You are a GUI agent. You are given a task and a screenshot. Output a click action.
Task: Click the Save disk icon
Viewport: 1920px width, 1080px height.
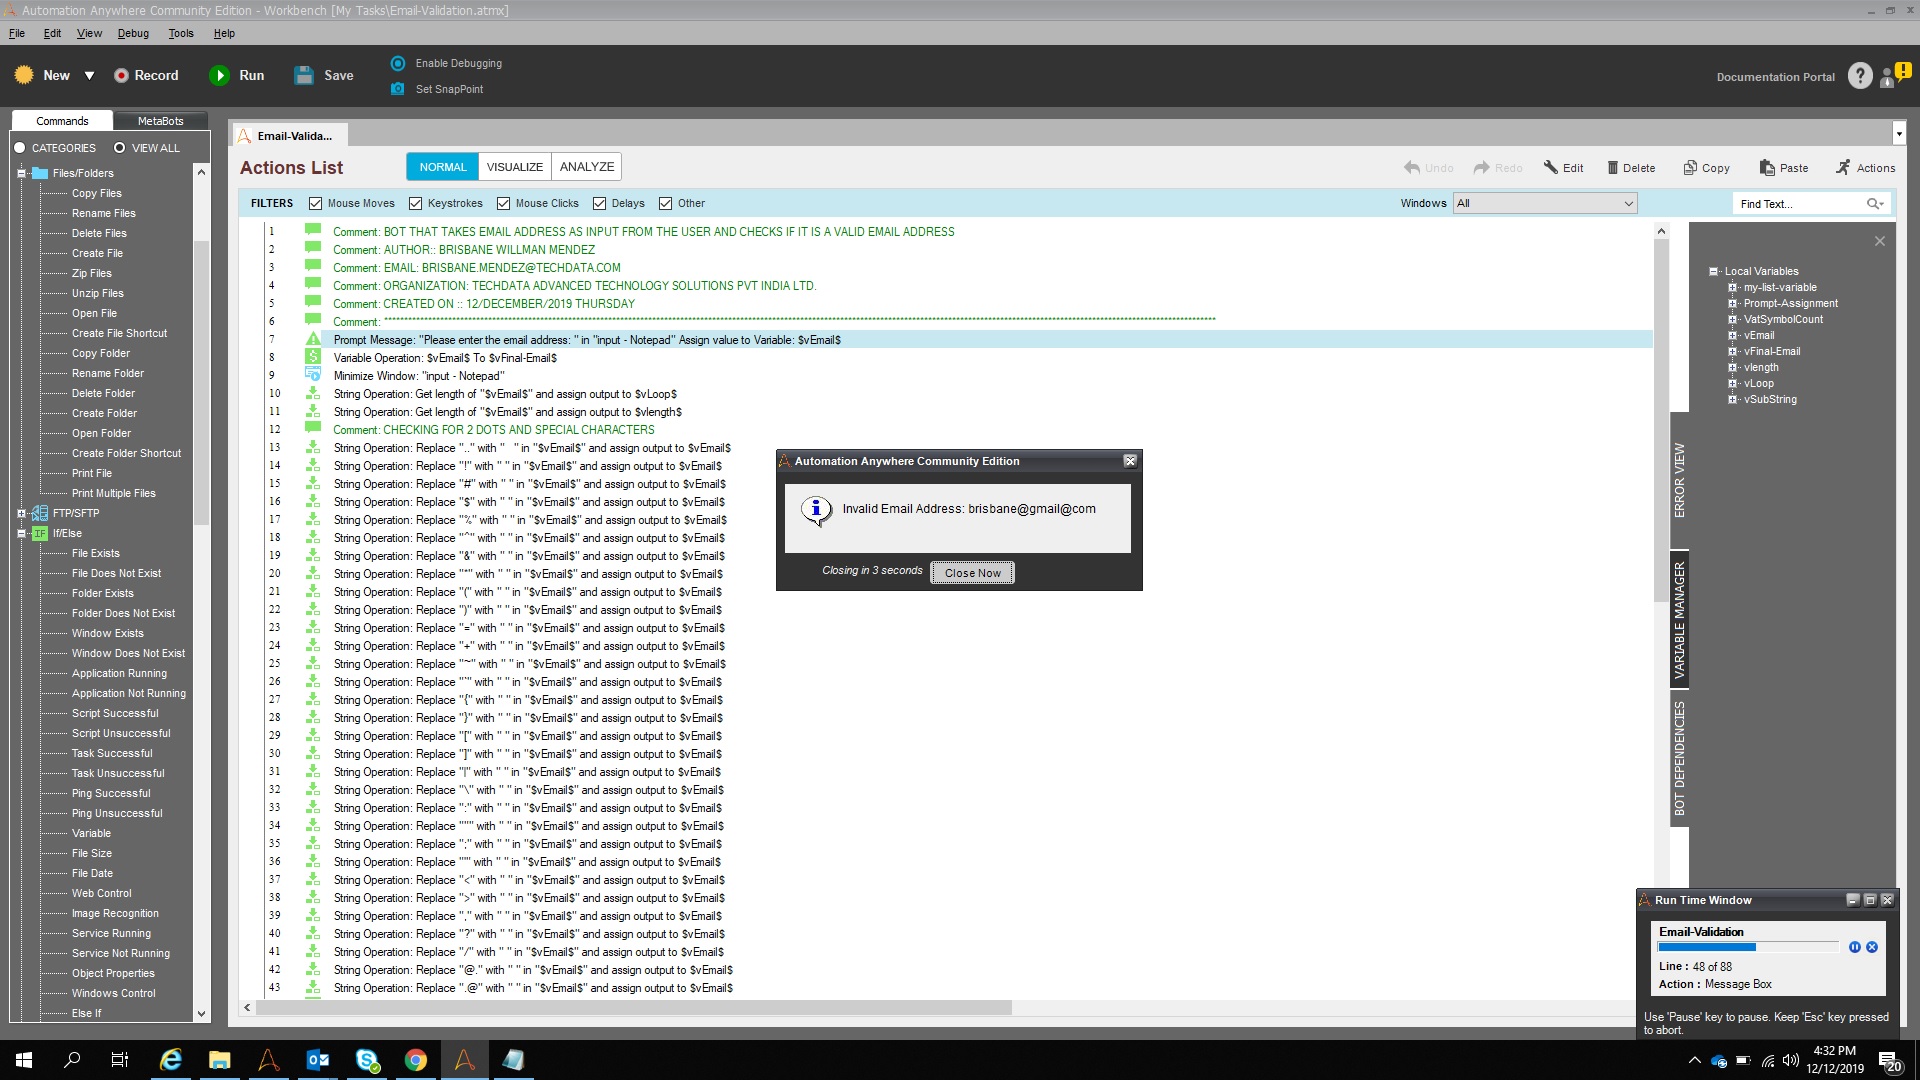pos(304,75)
